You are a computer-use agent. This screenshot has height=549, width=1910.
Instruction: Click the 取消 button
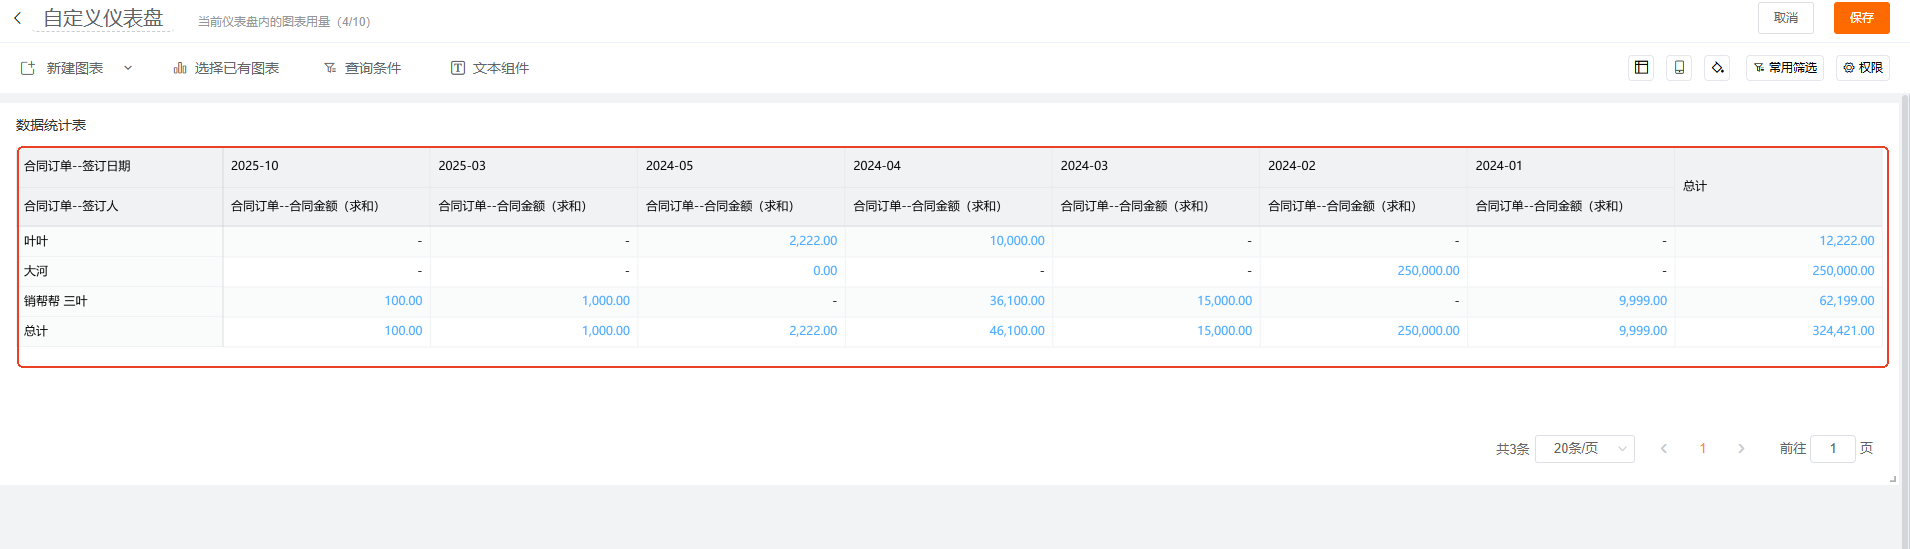point(1785,18)
